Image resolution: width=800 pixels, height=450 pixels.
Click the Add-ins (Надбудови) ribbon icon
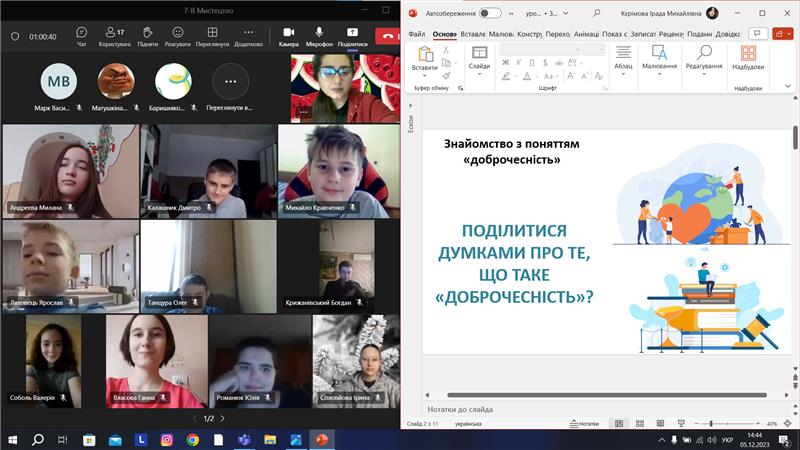coord(747,57)
